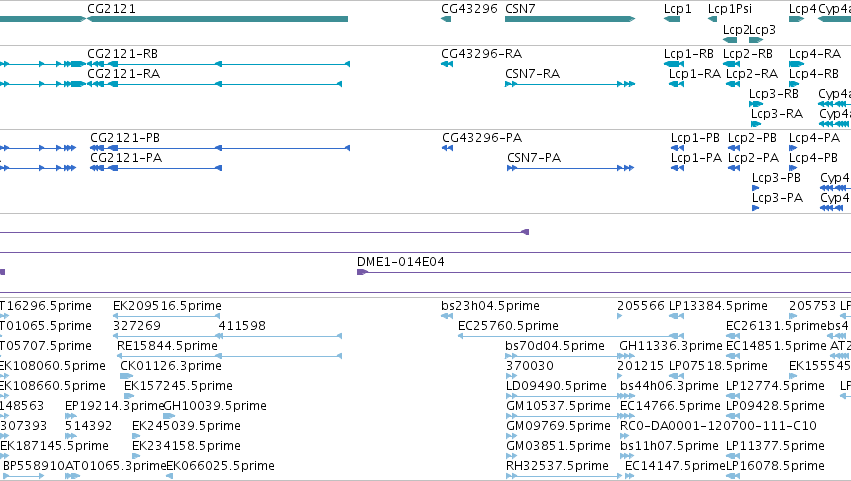This screenshot has width=851, height=481.
Task: Select the Lcp2-RB transcript label
Action: pos(748,54)
